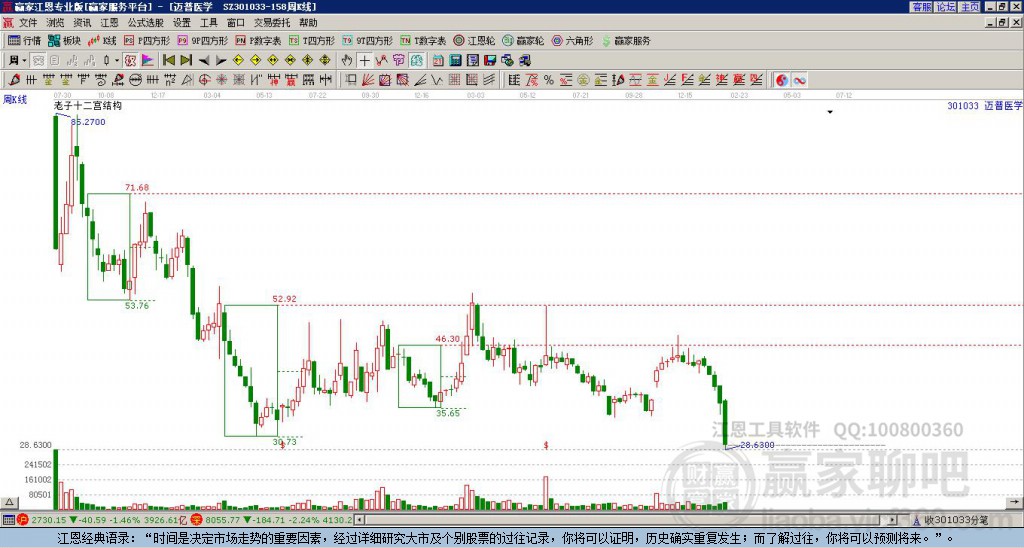Click the floppy disk save icon
1024x548 pixels.
click(x=490, y=61)
